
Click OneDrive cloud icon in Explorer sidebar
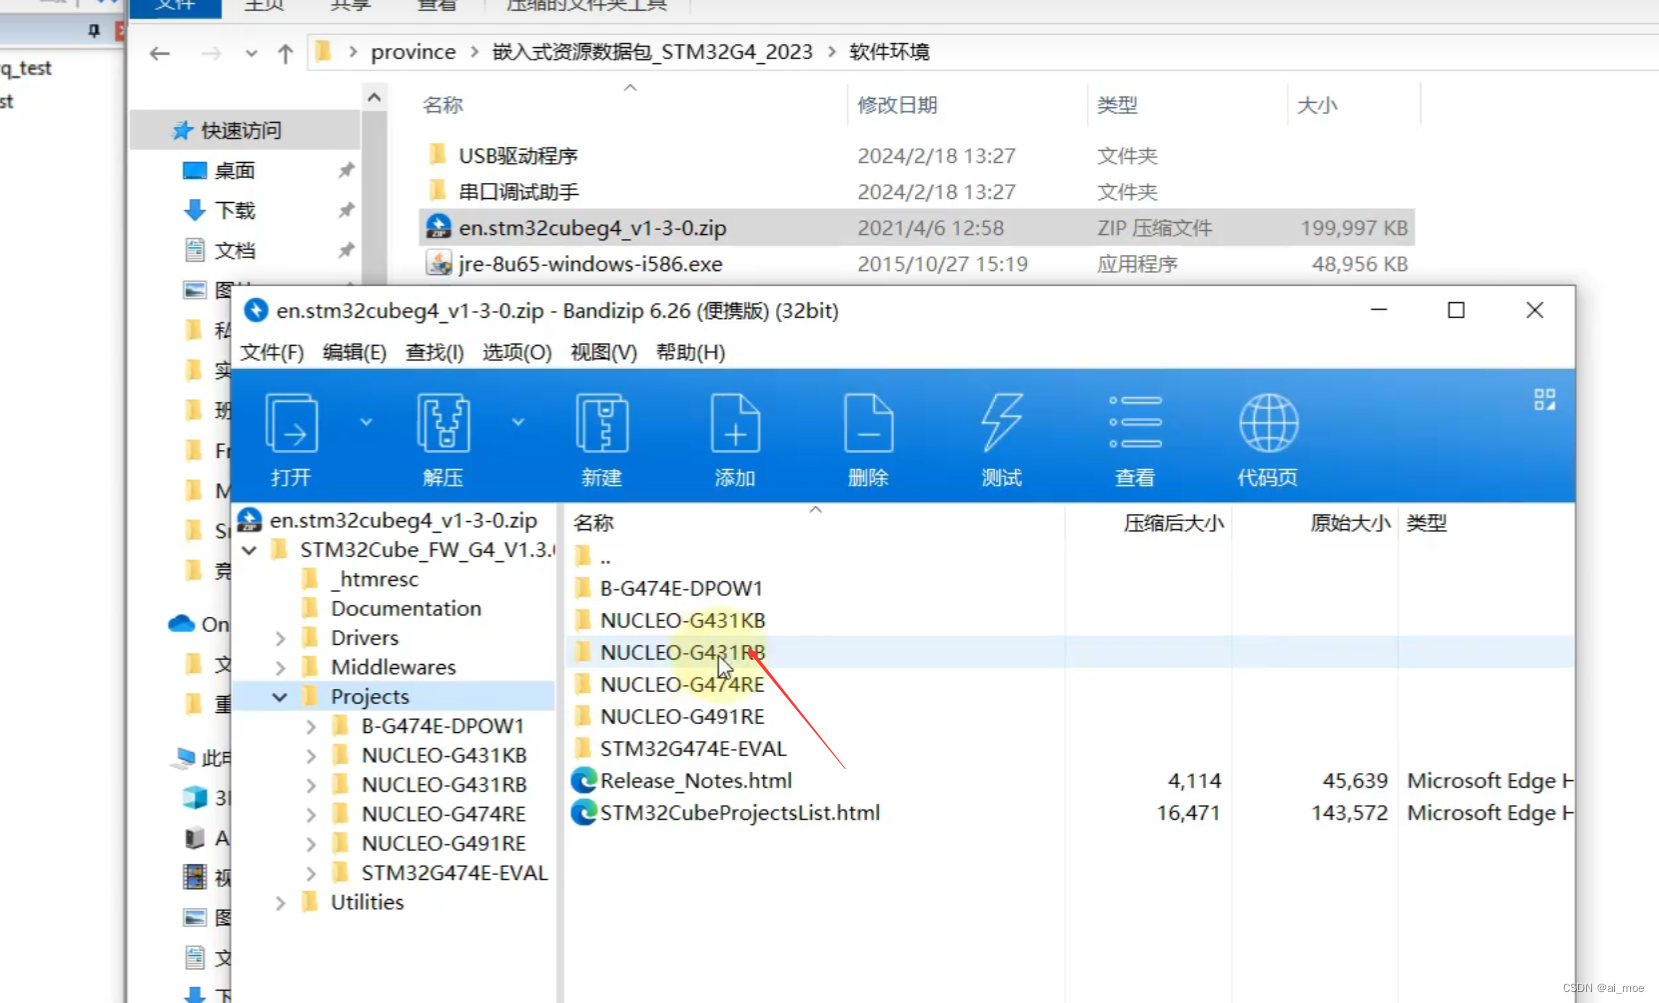coord(181,624)
